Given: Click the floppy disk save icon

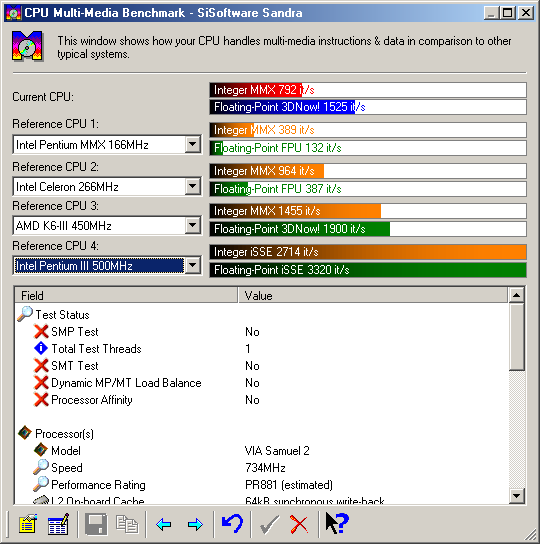Looking at the screenshot, I should tap(96, 524).
